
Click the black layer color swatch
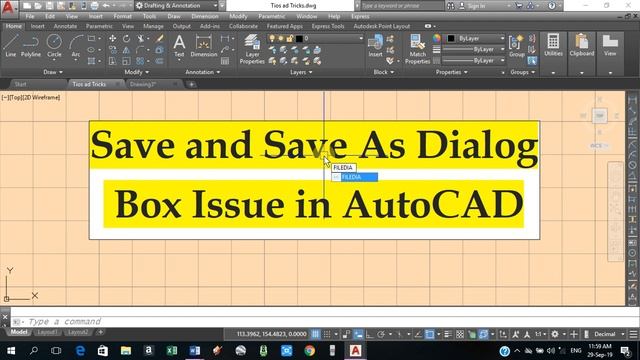point(299,38)
